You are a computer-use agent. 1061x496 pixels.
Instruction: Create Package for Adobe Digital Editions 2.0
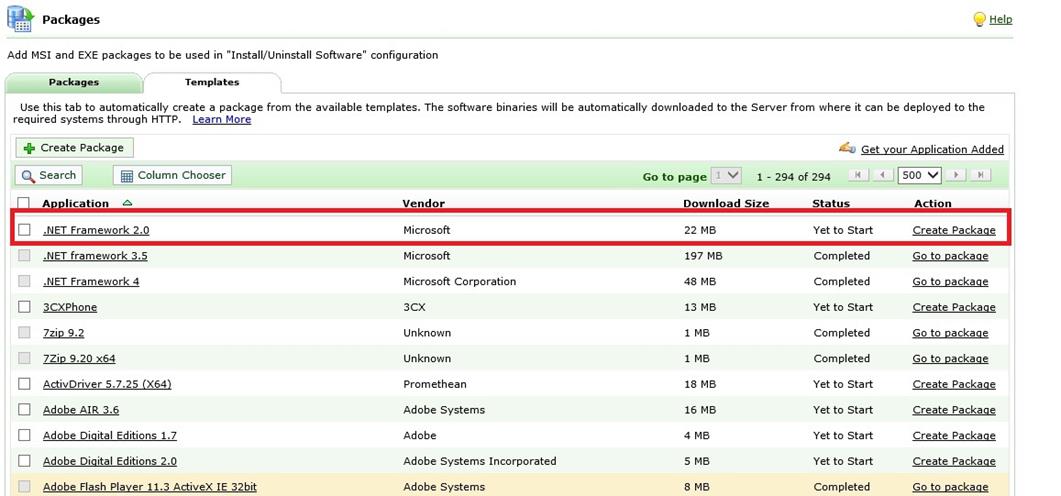pyautogui.click(x=954, y=461)
